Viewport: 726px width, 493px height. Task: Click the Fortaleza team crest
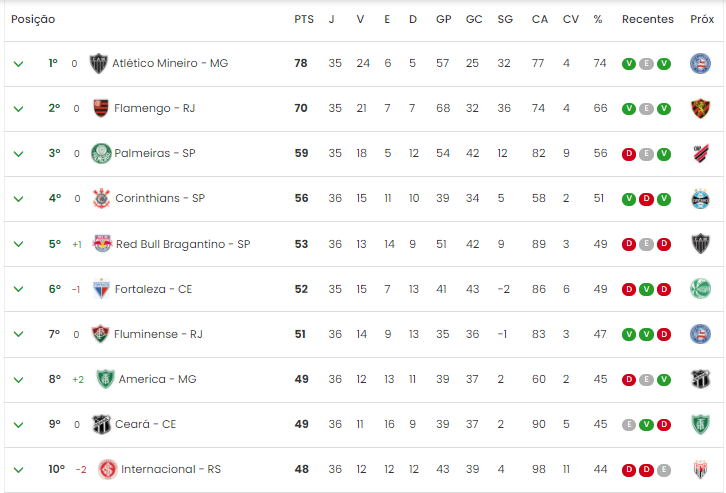coord(101,289)
